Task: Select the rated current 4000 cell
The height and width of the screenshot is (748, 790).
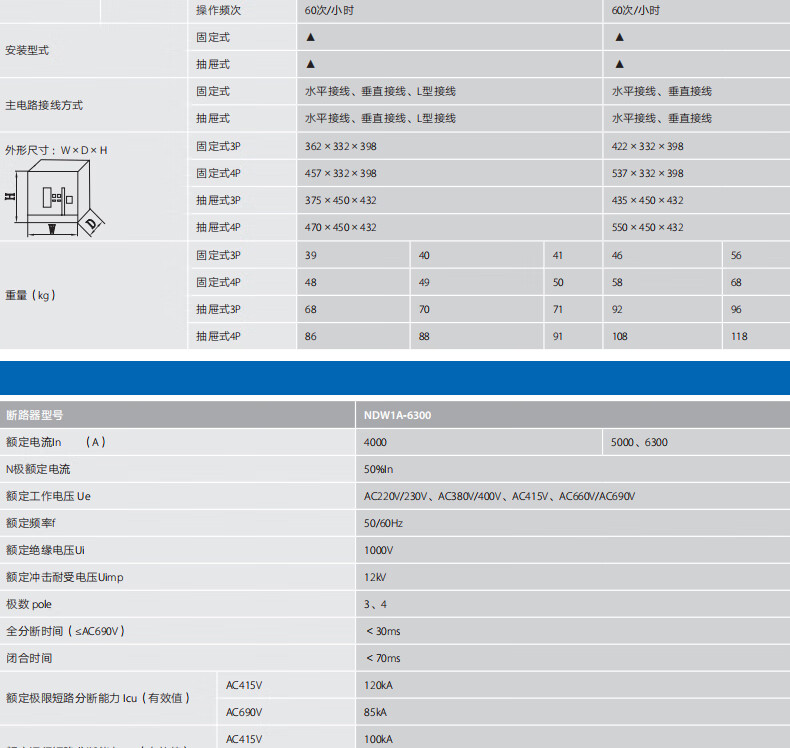Action: coord(375,442)
